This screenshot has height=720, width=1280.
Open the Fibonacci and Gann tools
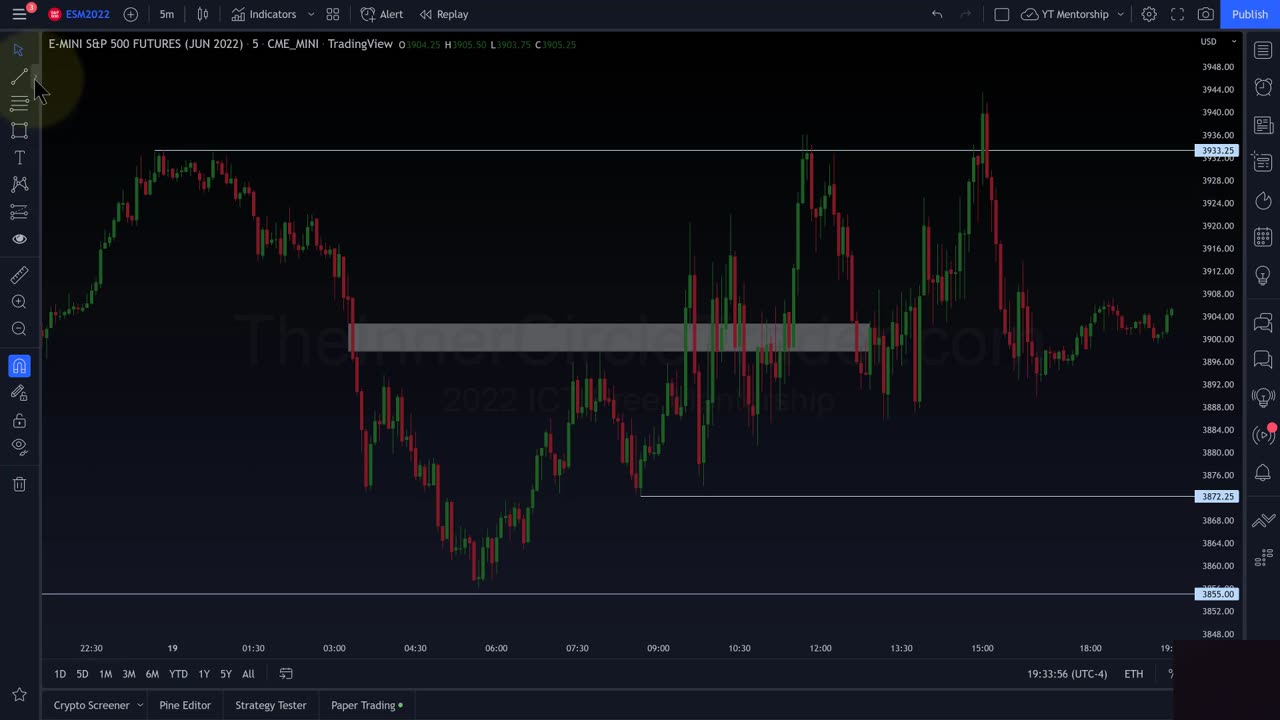[18, 103]
